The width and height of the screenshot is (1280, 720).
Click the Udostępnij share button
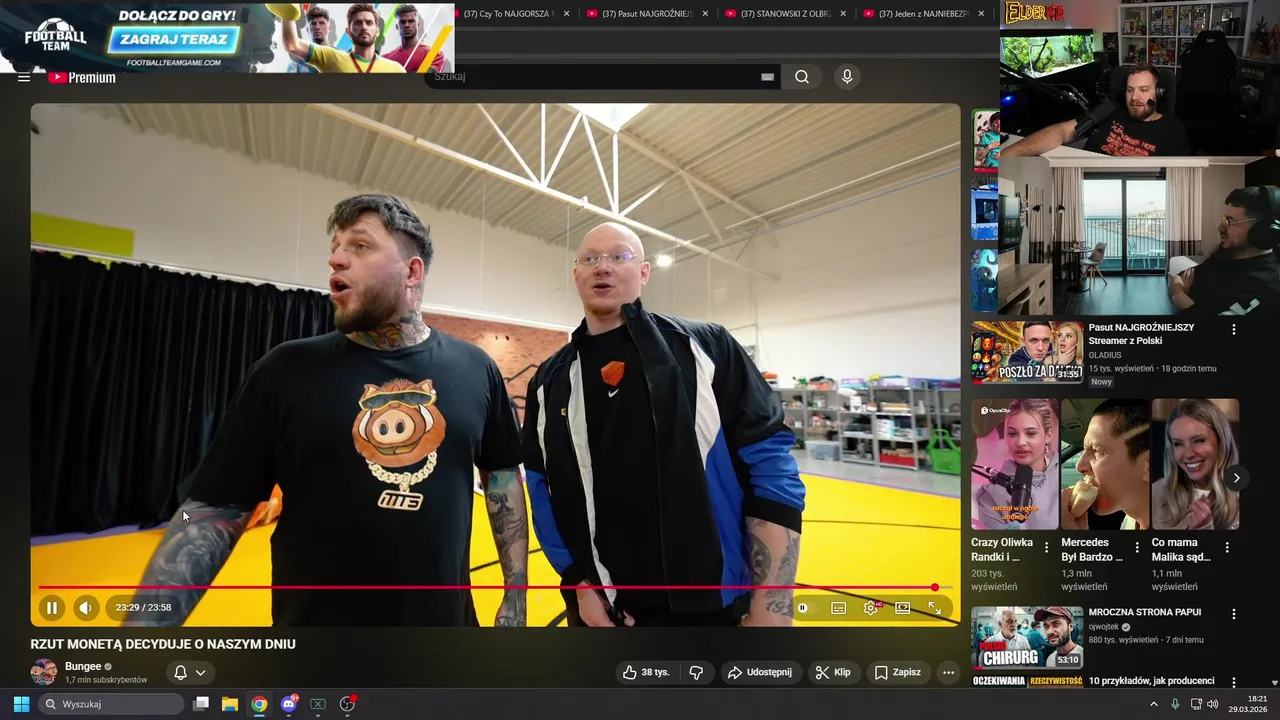tap(760, 672)
